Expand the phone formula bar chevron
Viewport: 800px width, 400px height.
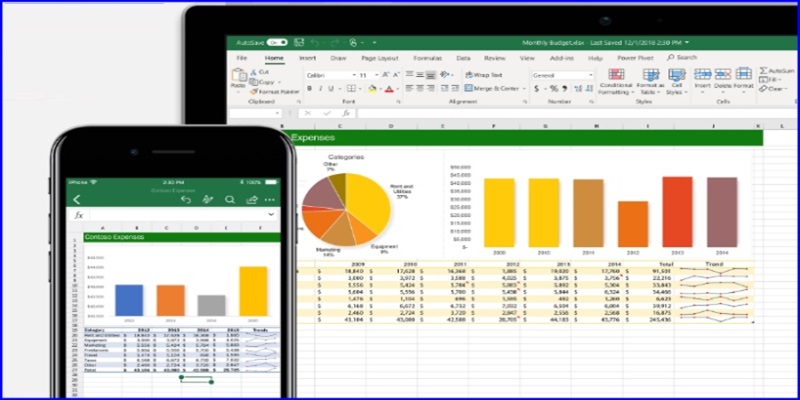pyautogui.click(x=270, y=215)
